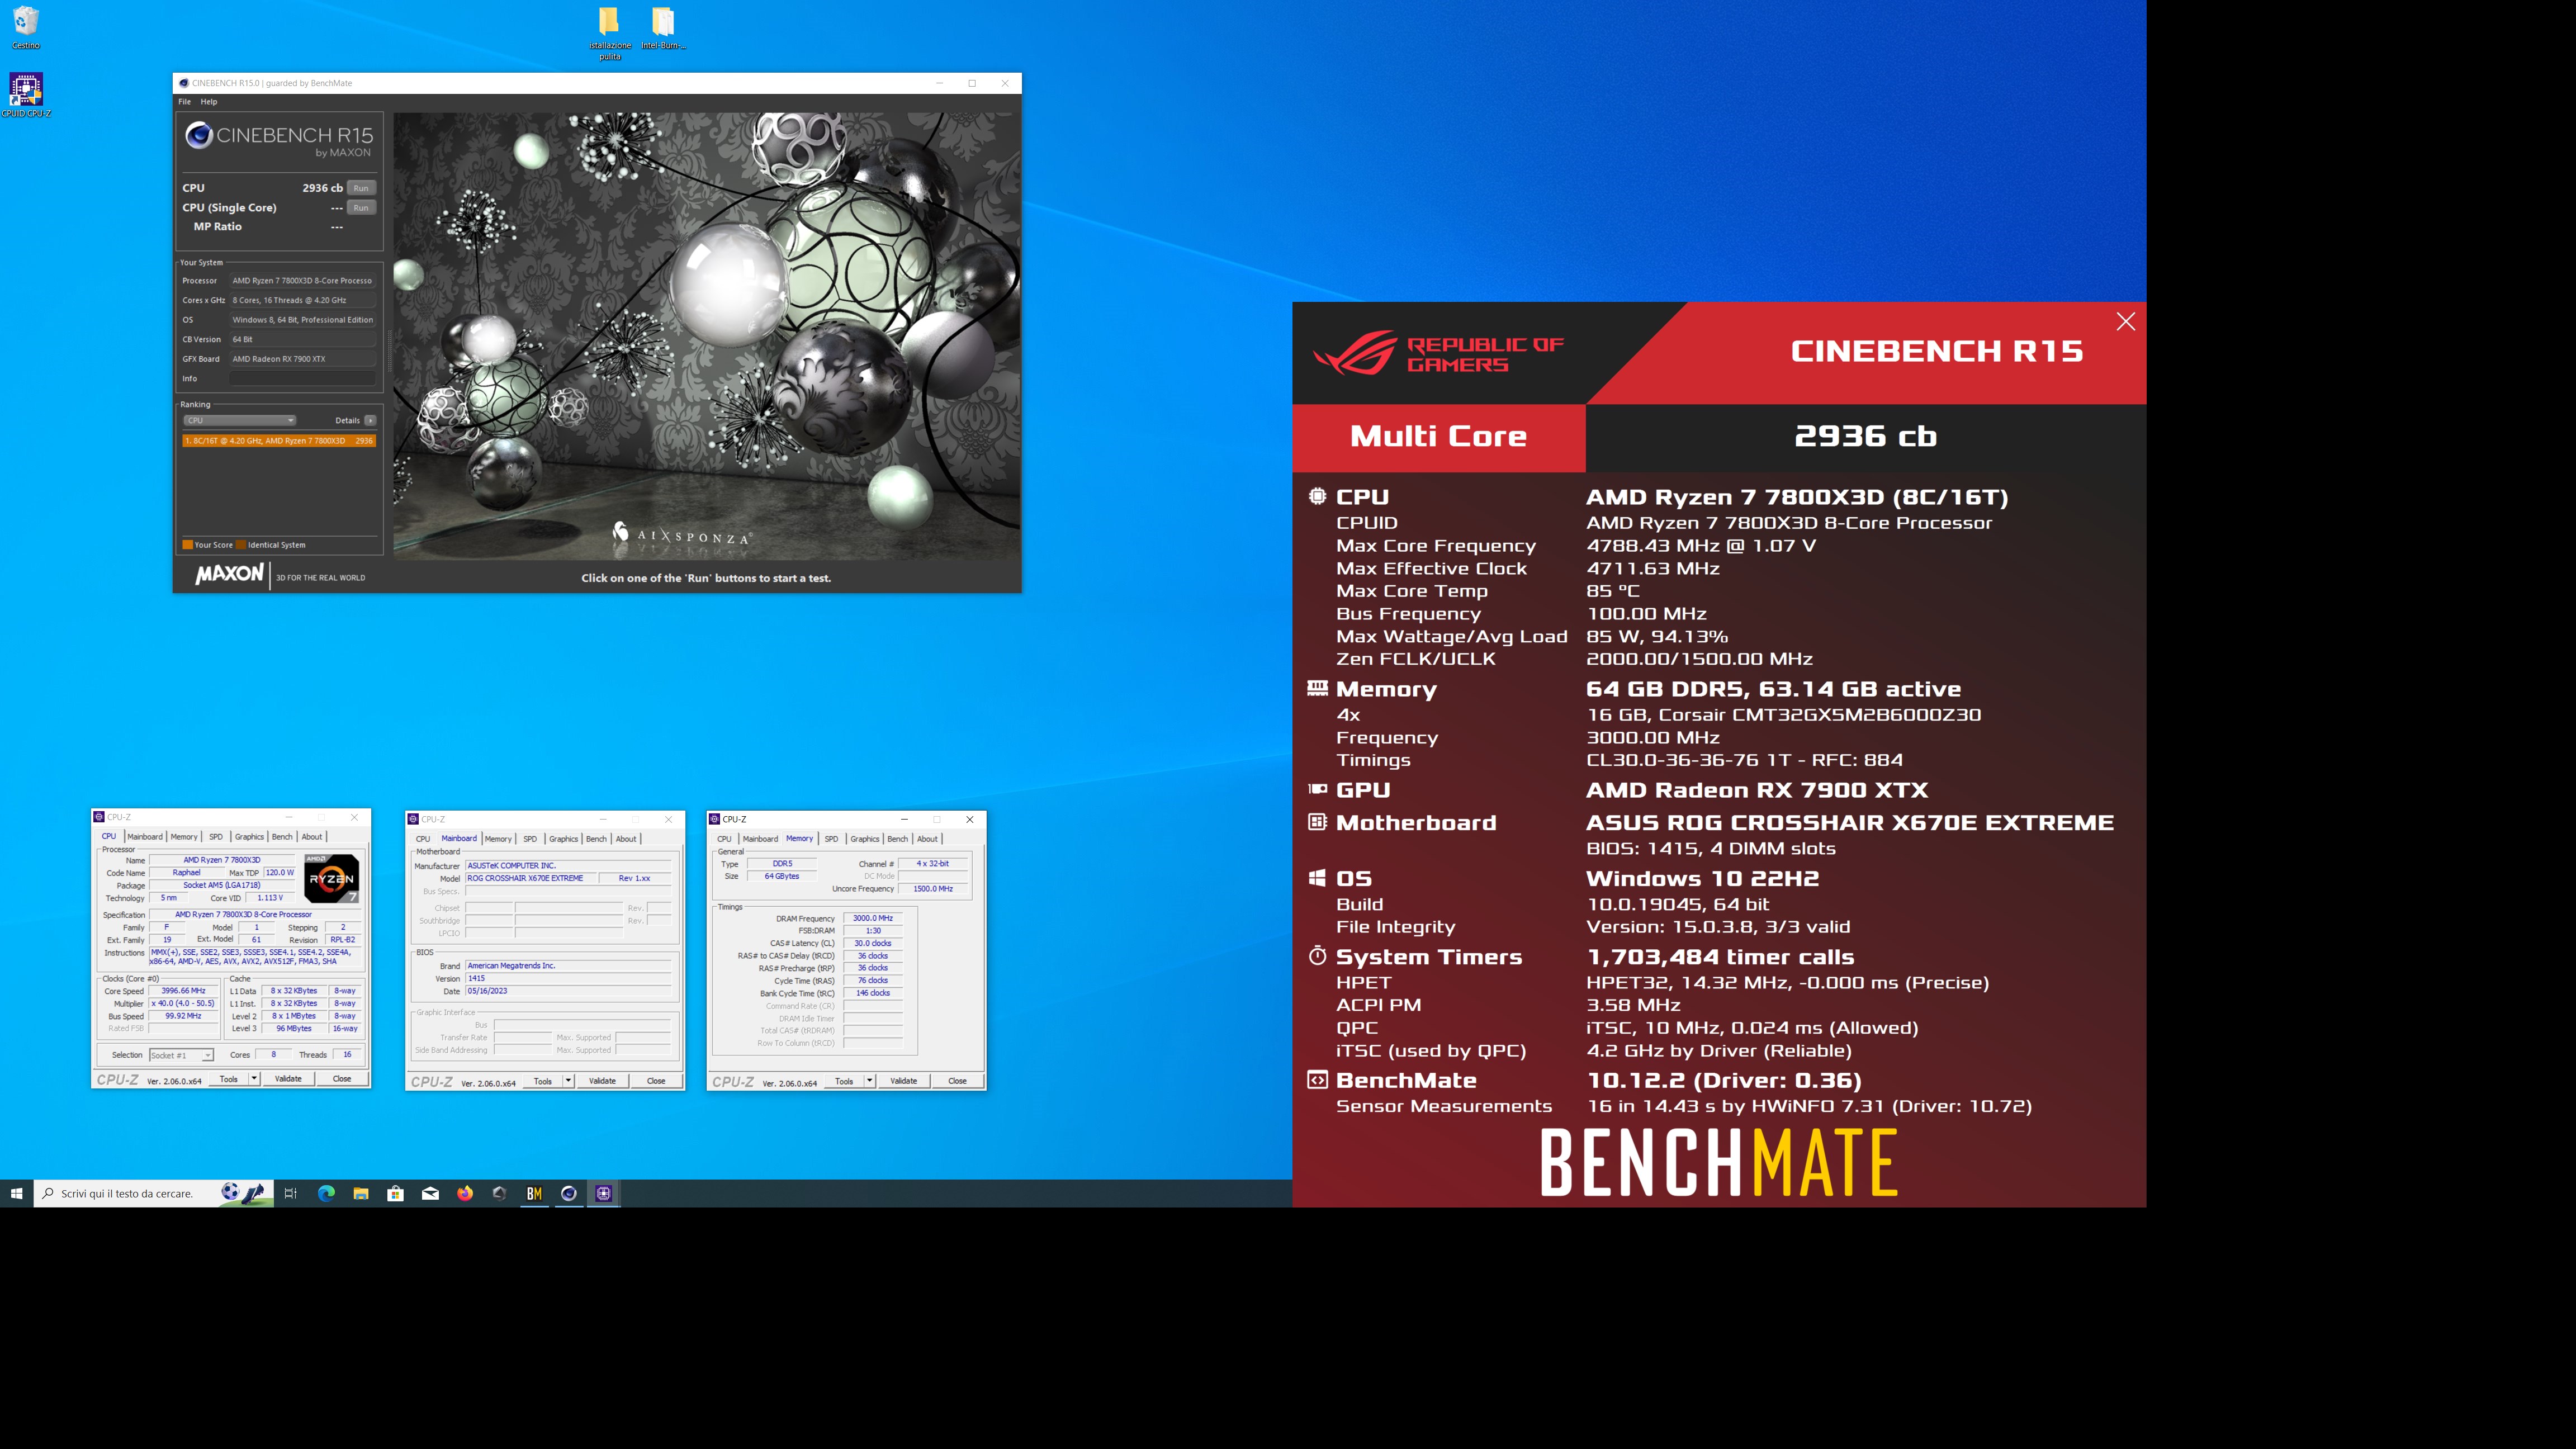
Task: Click 'Identical System' legend in Cinebench ranking
Action: click(271, 545)
